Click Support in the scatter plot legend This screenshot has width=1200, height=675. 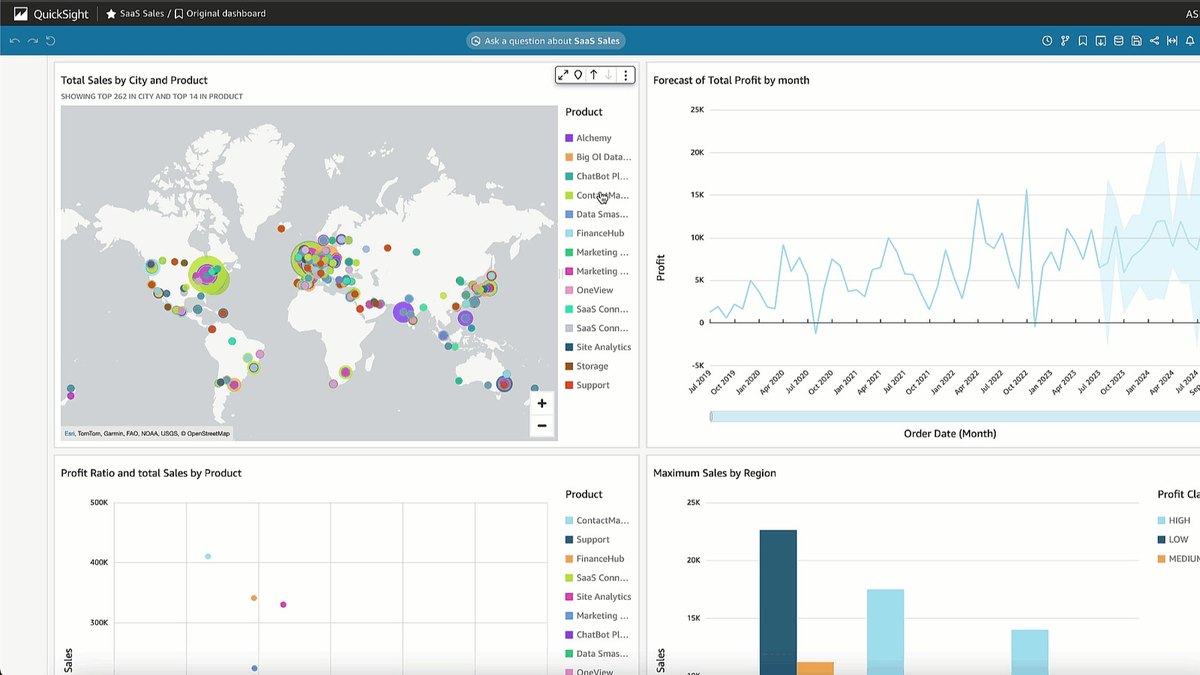587,539
